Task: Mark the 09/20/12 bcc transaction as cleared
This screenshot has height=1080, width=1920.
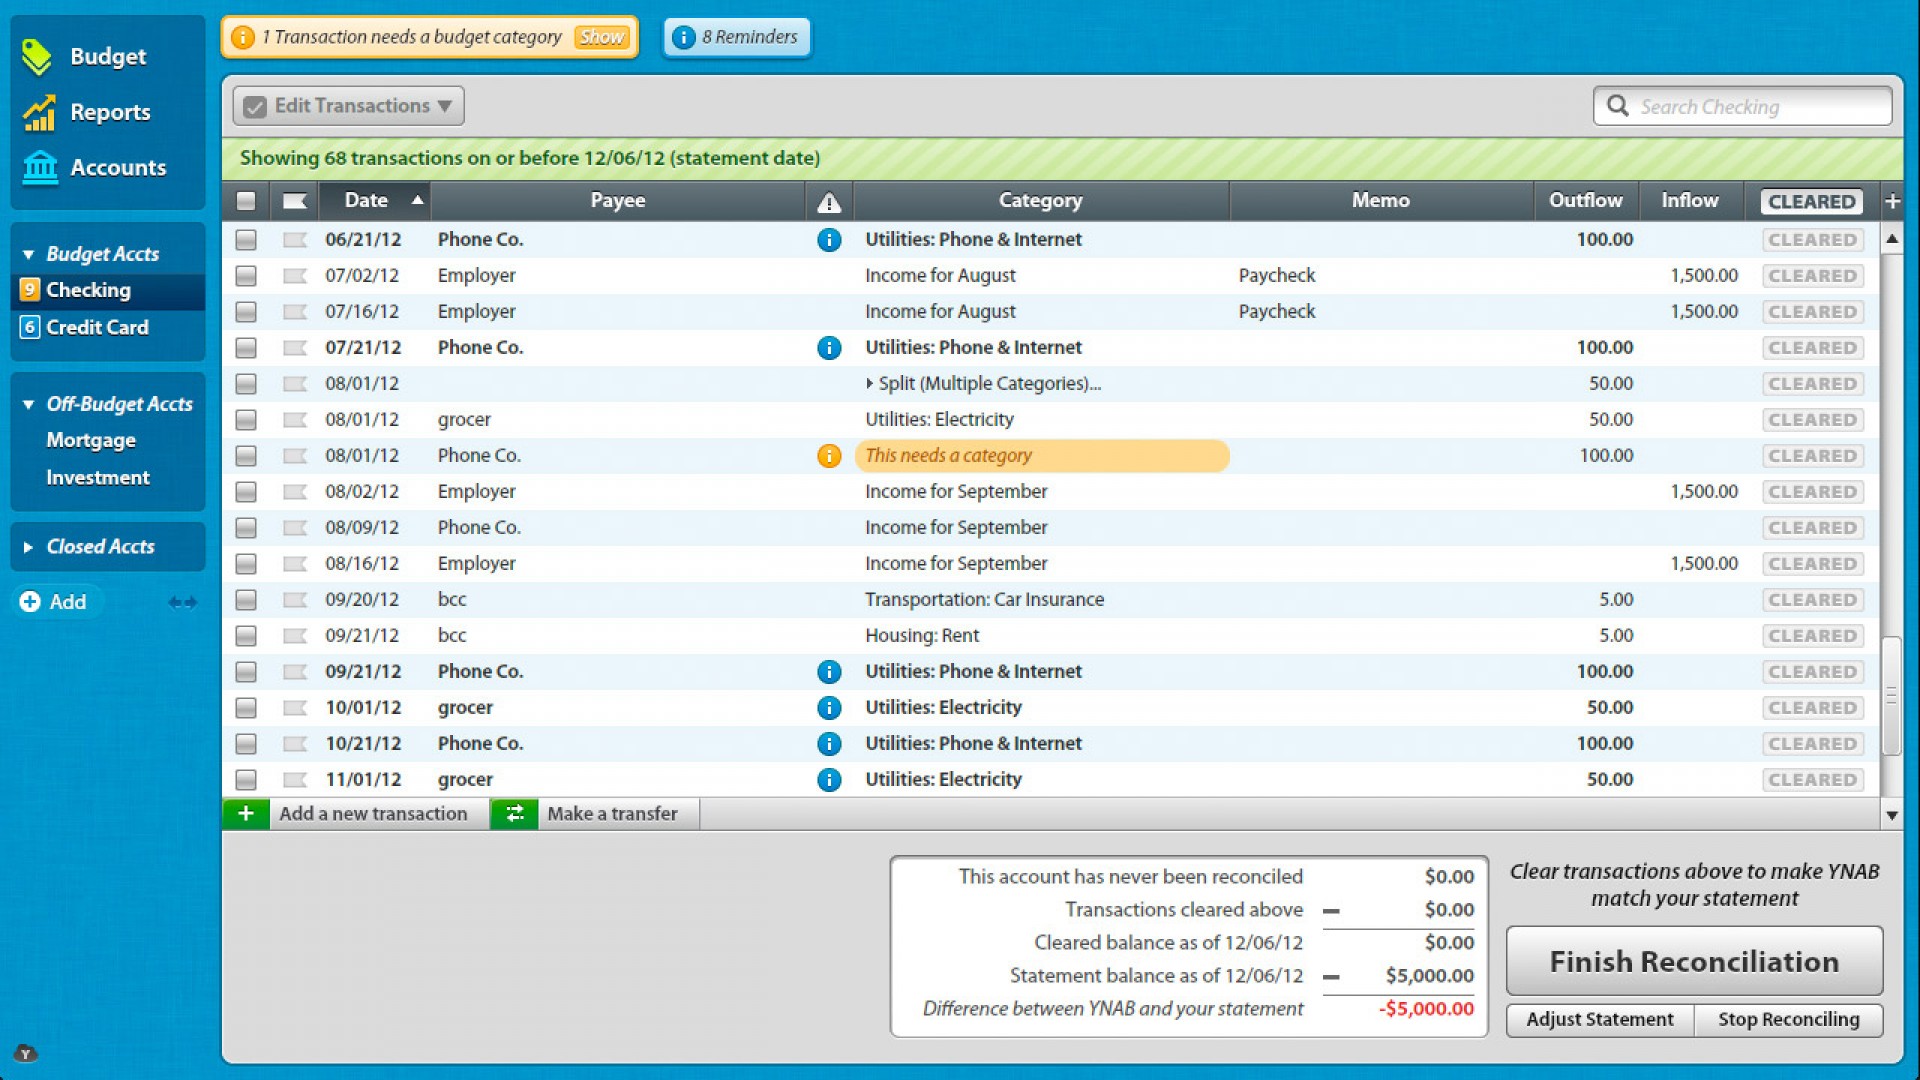Action: 1812,599
